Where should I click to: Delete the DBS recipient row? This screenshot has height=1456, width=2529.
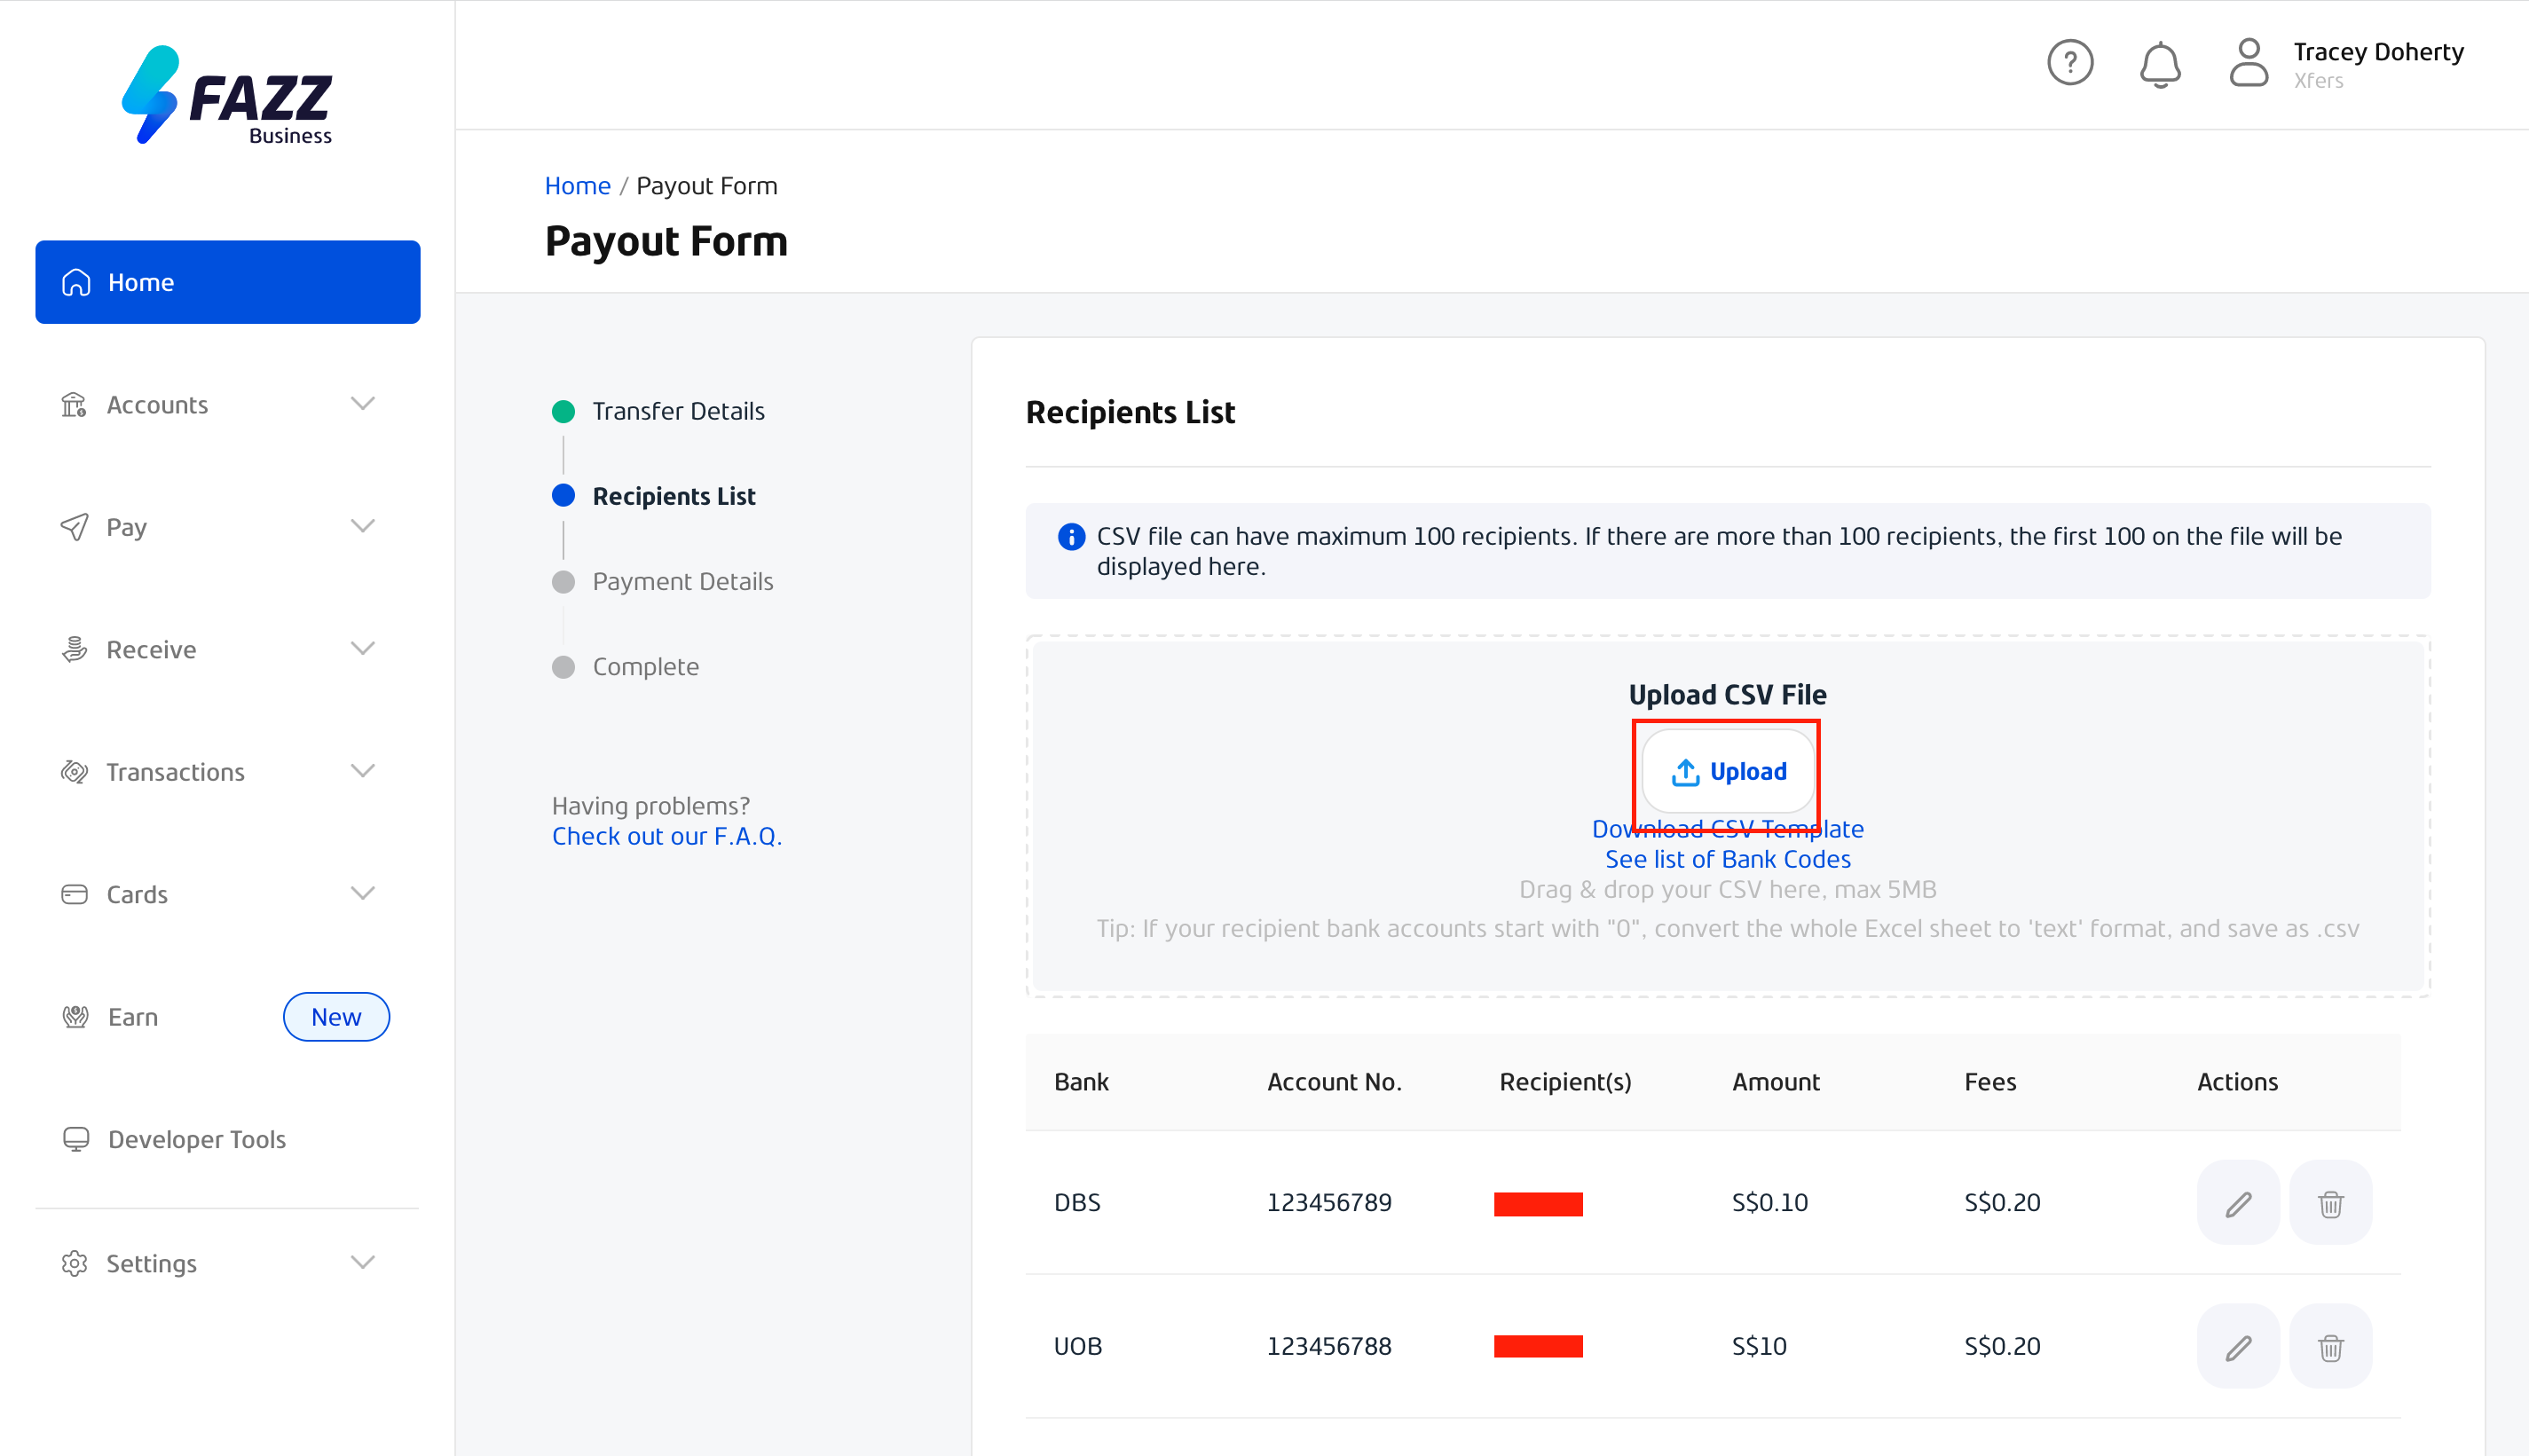(x=2331, y=1203)
